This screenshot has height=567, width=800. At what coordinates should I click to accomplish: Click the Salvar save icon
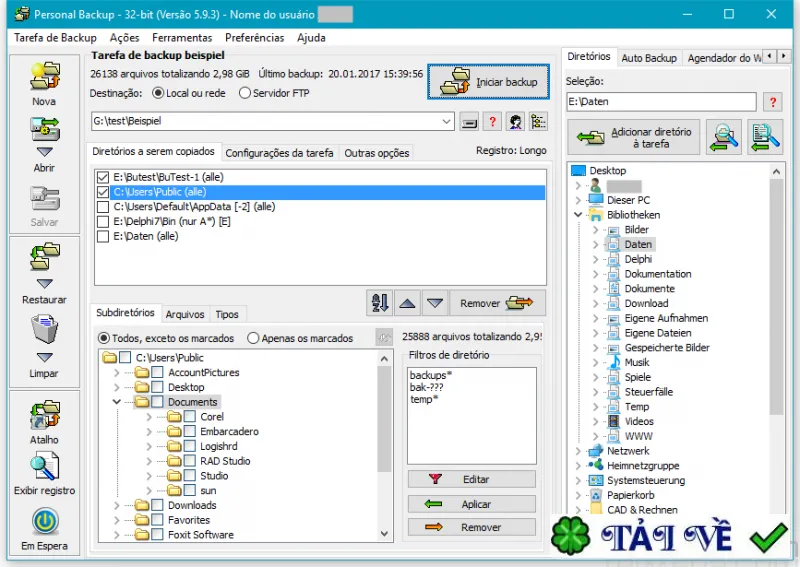[x=44, y=199]
